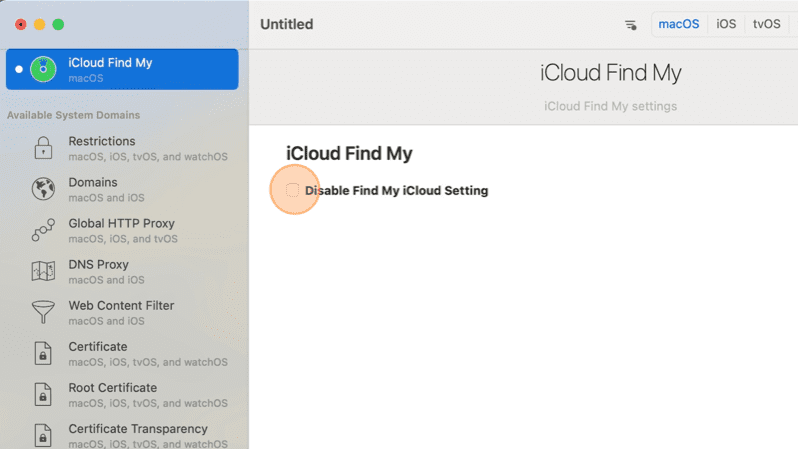
Task: Open the Web Content Filter domain entry
Action: (x=122, y=312)
